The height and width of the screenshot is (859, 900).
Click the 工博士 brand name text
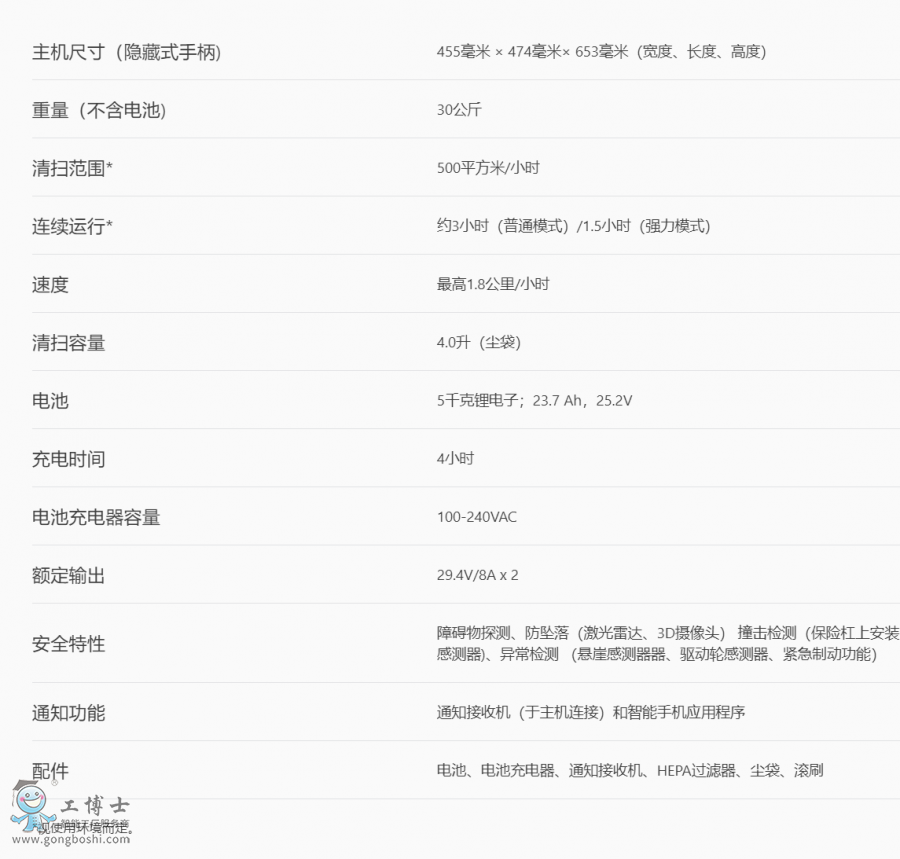click(x=96, y=805)
